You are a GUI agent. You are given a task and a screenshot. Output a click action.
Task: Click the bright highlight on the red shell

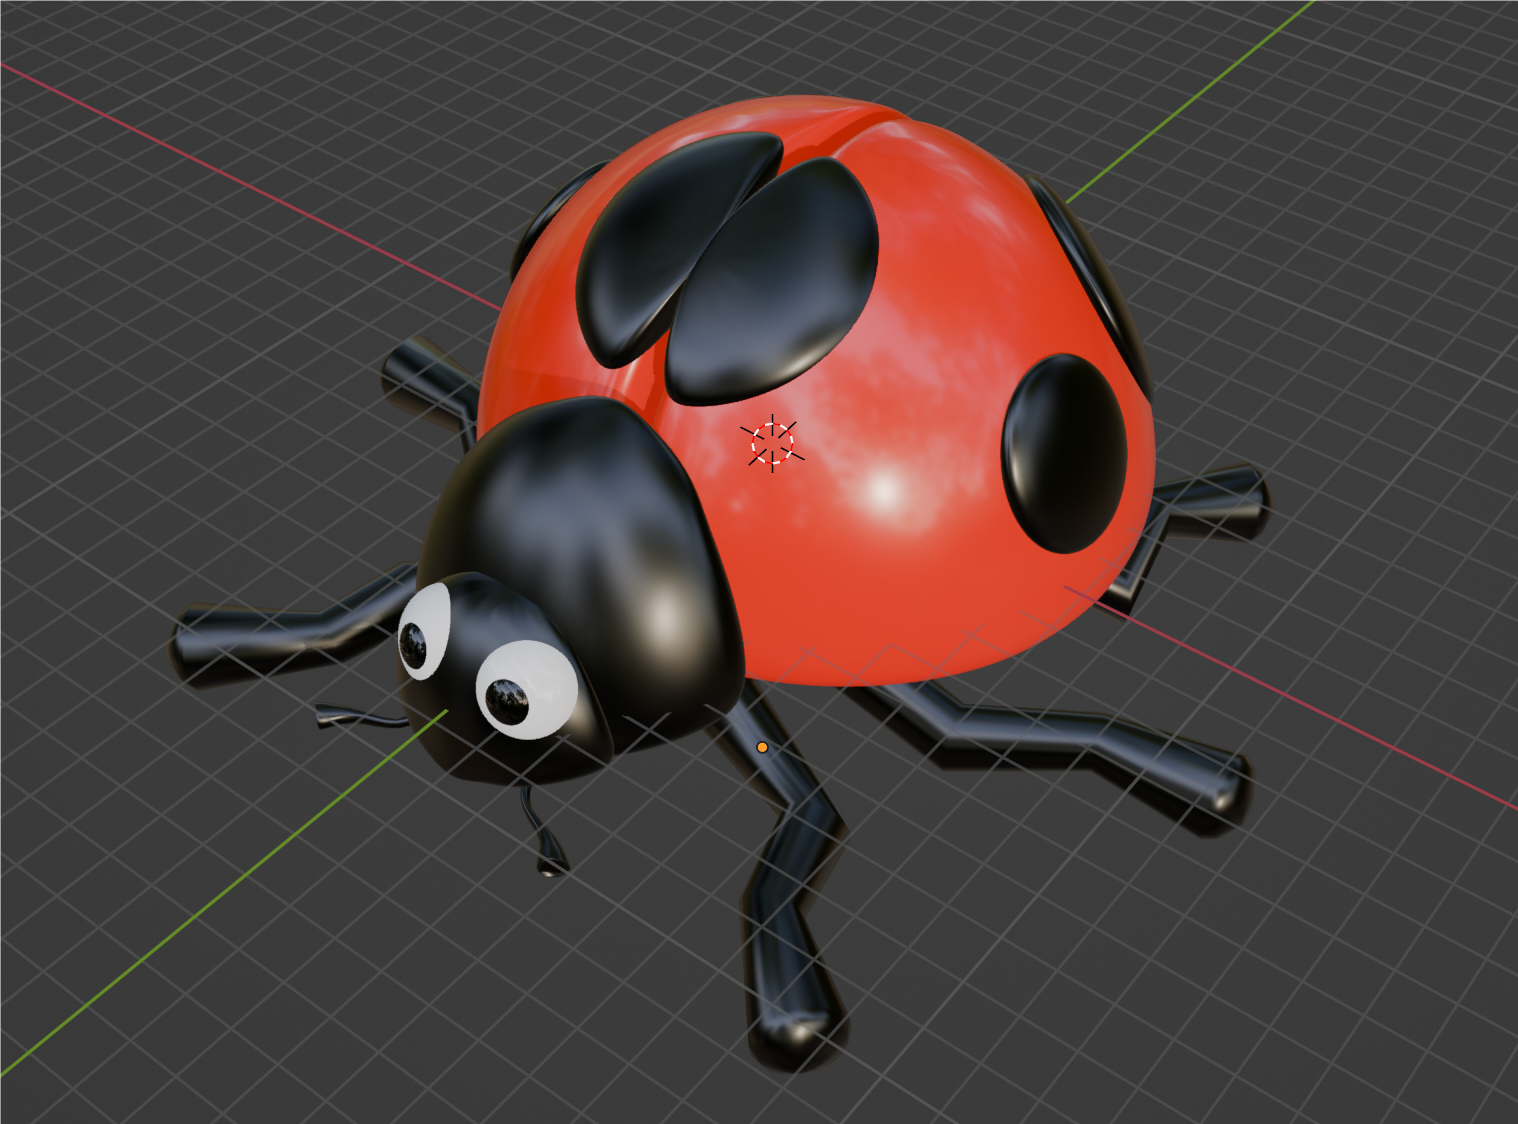pos(884,490)
